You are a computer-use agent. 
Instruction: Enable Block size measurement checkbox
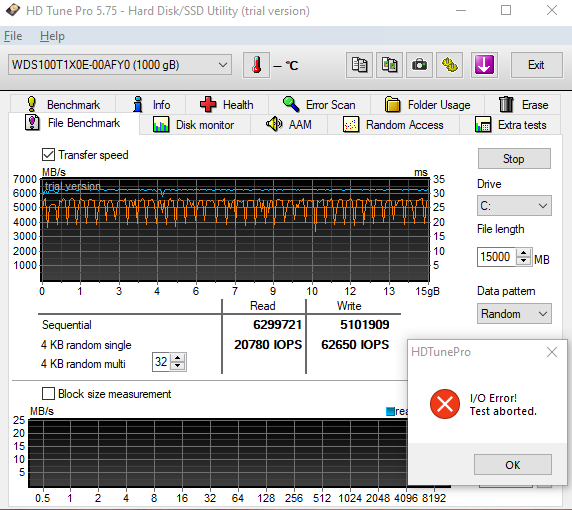click(x=49, y=394)
